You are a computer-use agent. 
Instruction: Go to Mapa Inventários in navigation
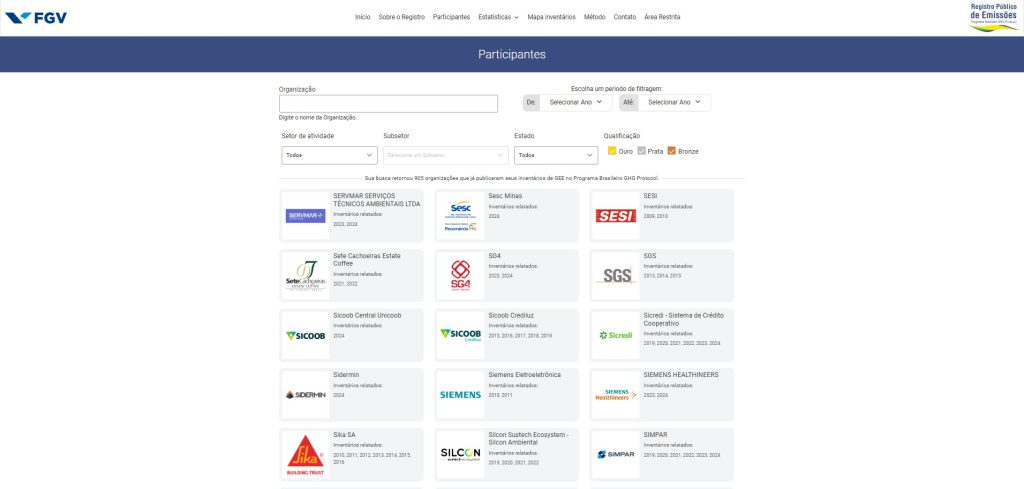click(551, 17)
